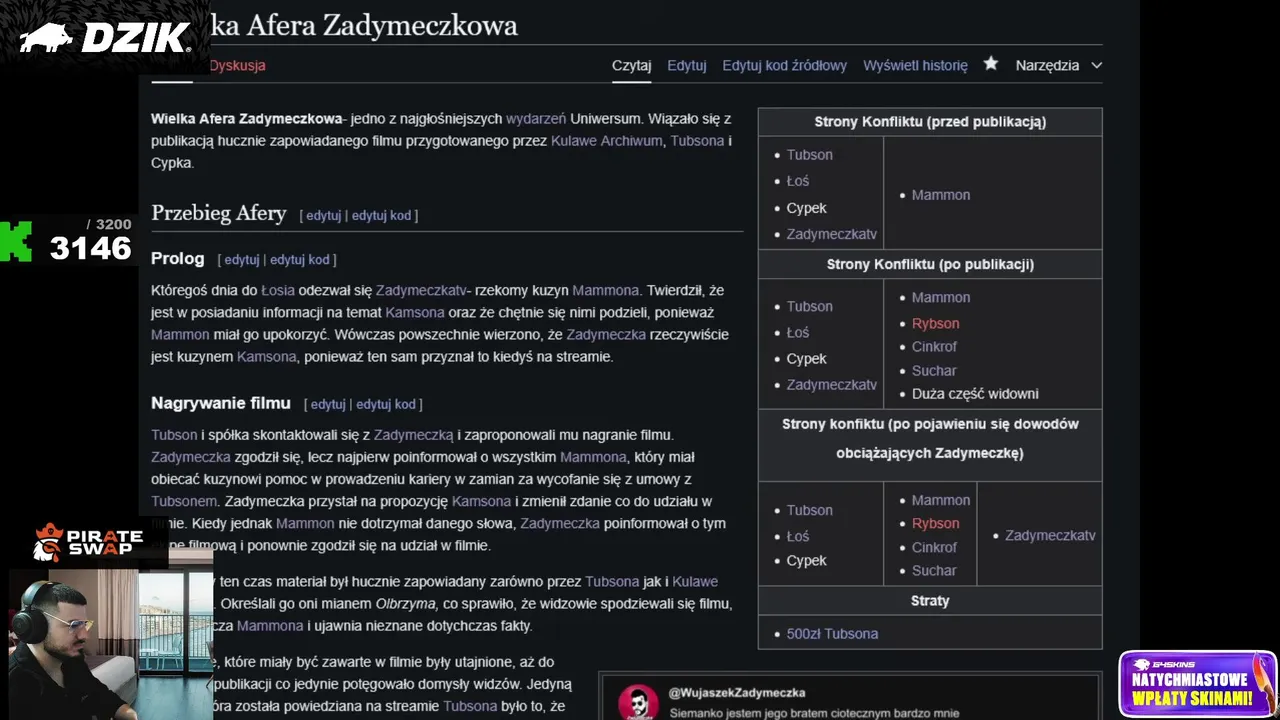Open the Edytuj tab
The image size is (1280, 720).
[x=687, y=65]
